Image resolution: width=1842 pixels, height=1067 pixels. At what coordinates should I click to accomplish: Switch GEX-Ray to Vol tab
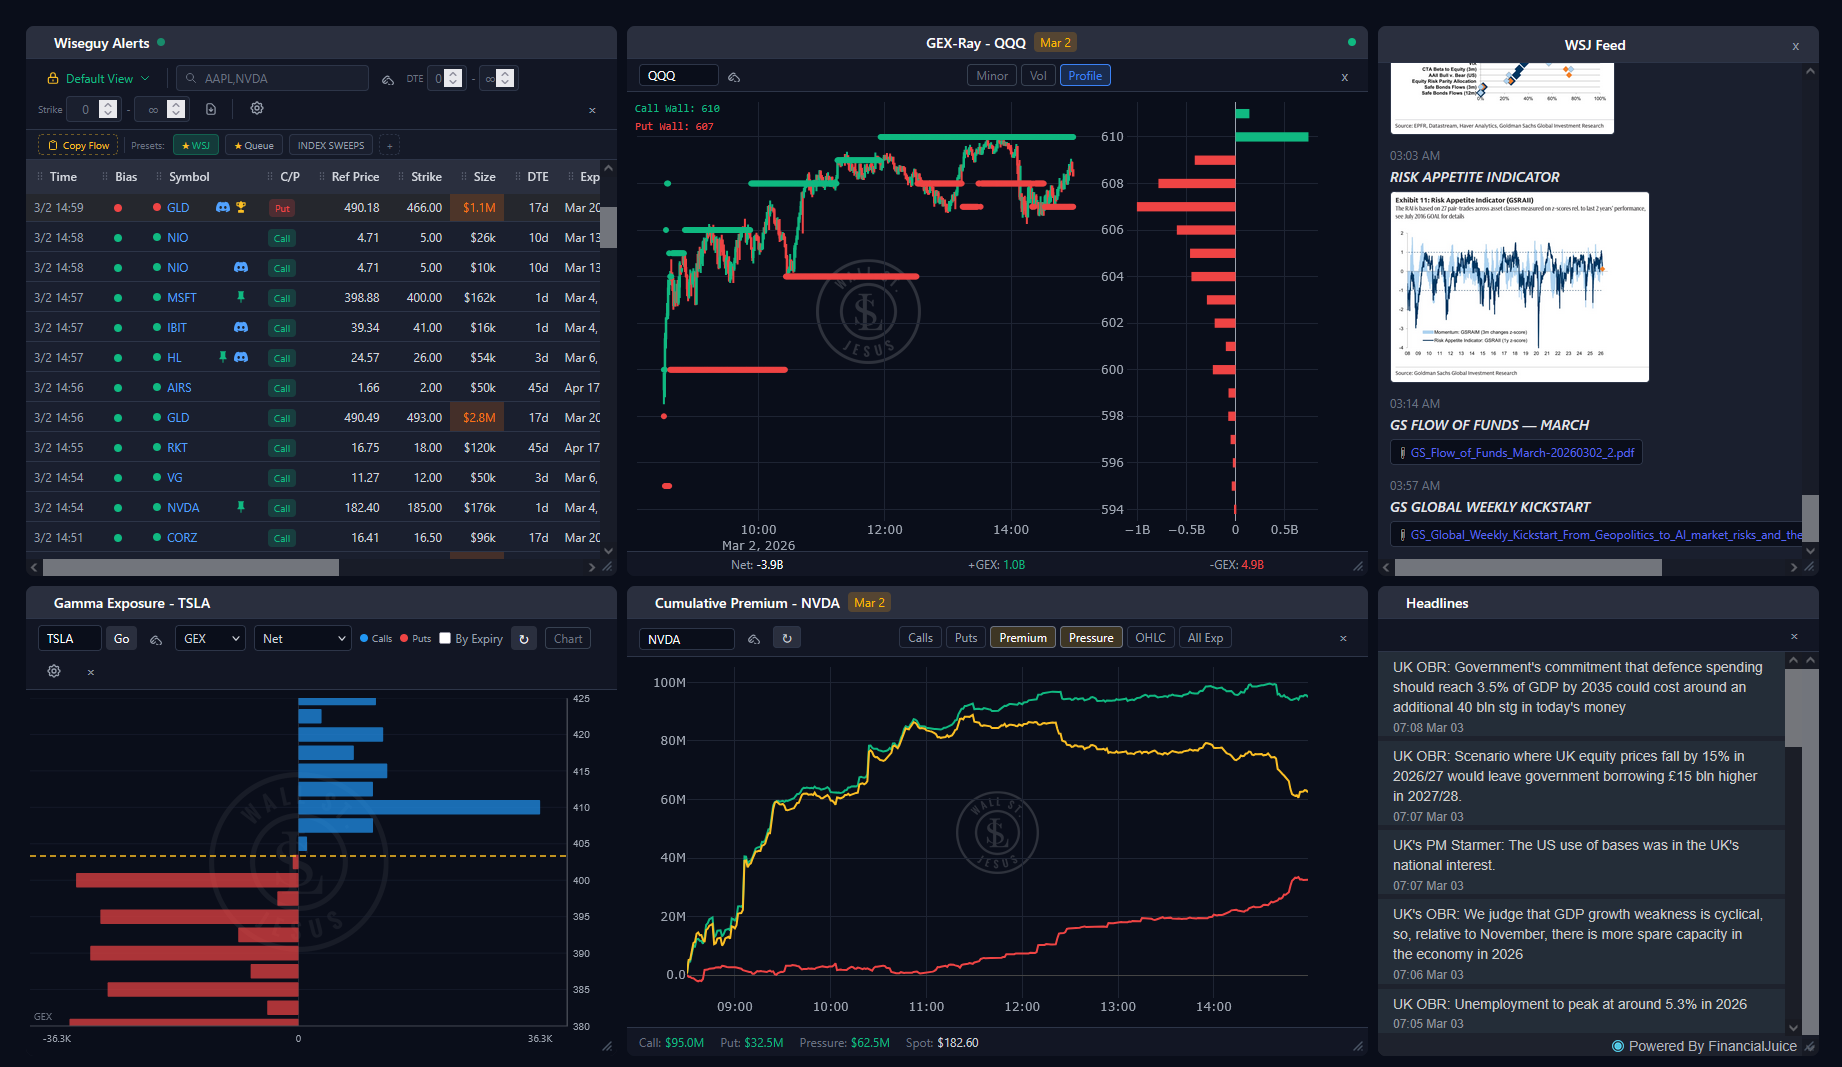click(x=1038, y=76)
